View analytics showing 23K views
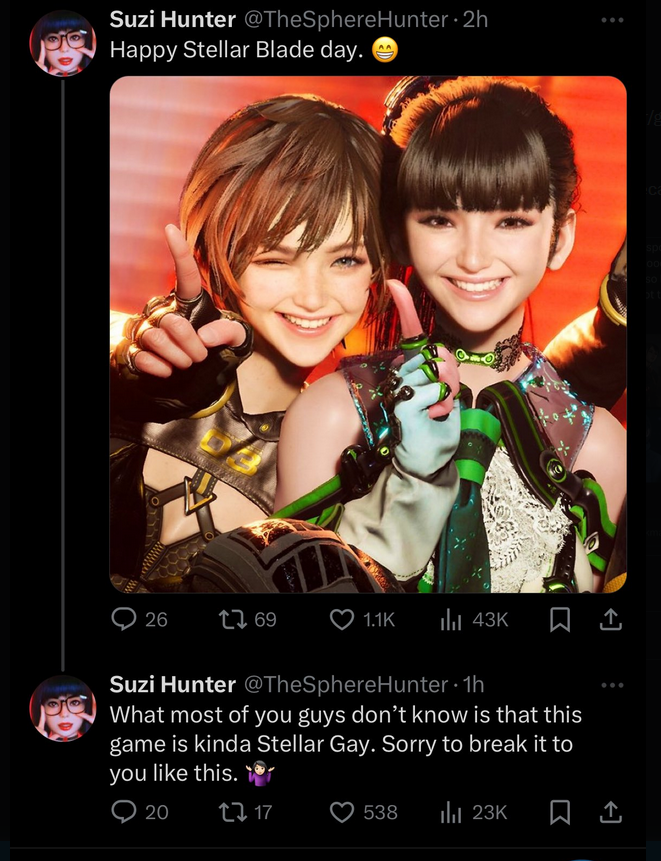 (474, 812)
